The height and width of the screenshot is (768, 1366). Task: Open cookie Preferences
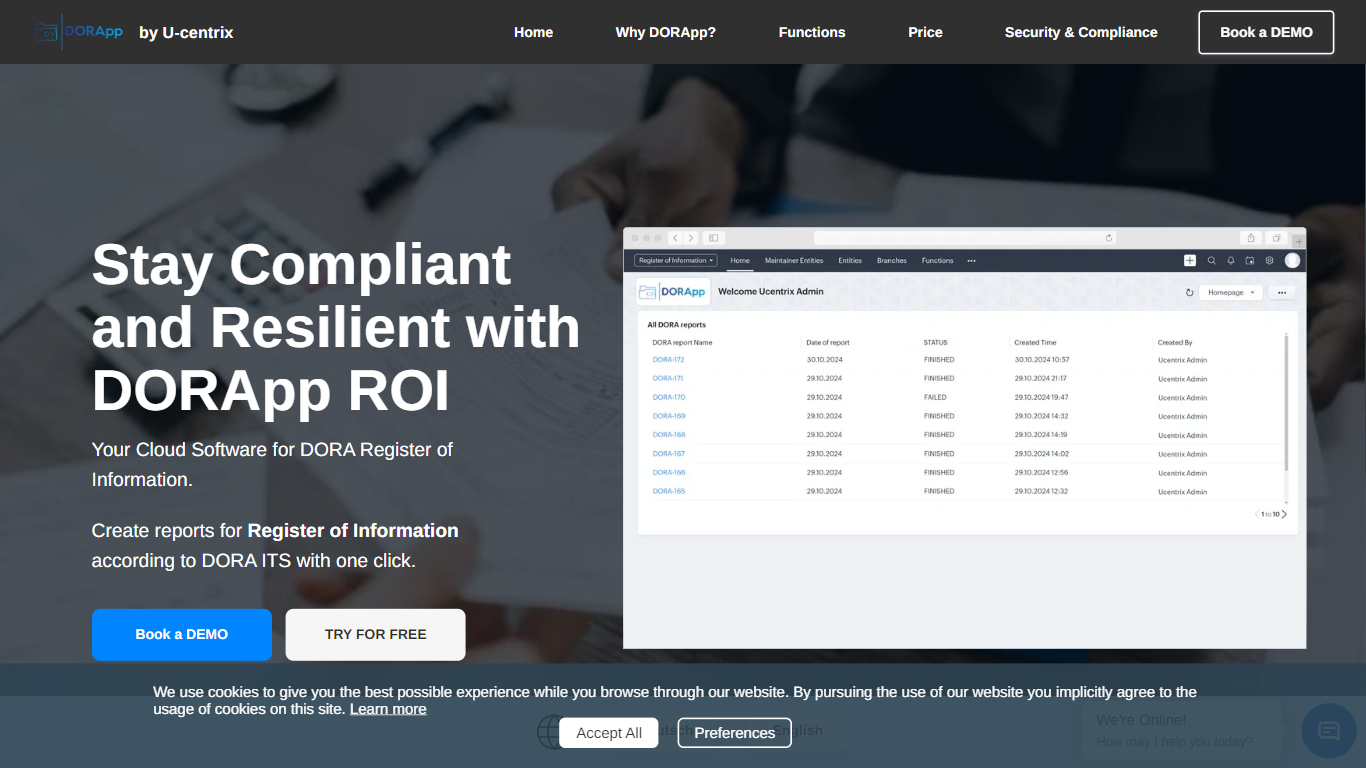tap(735, 733)
